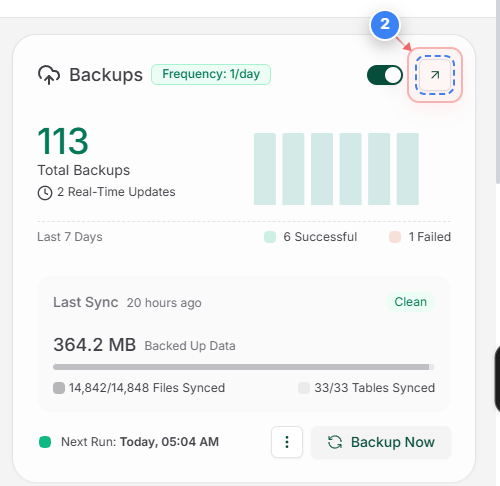Click the Total Backups label
Image resolution: width=500 pixels, height=486 pixels.
84,170
